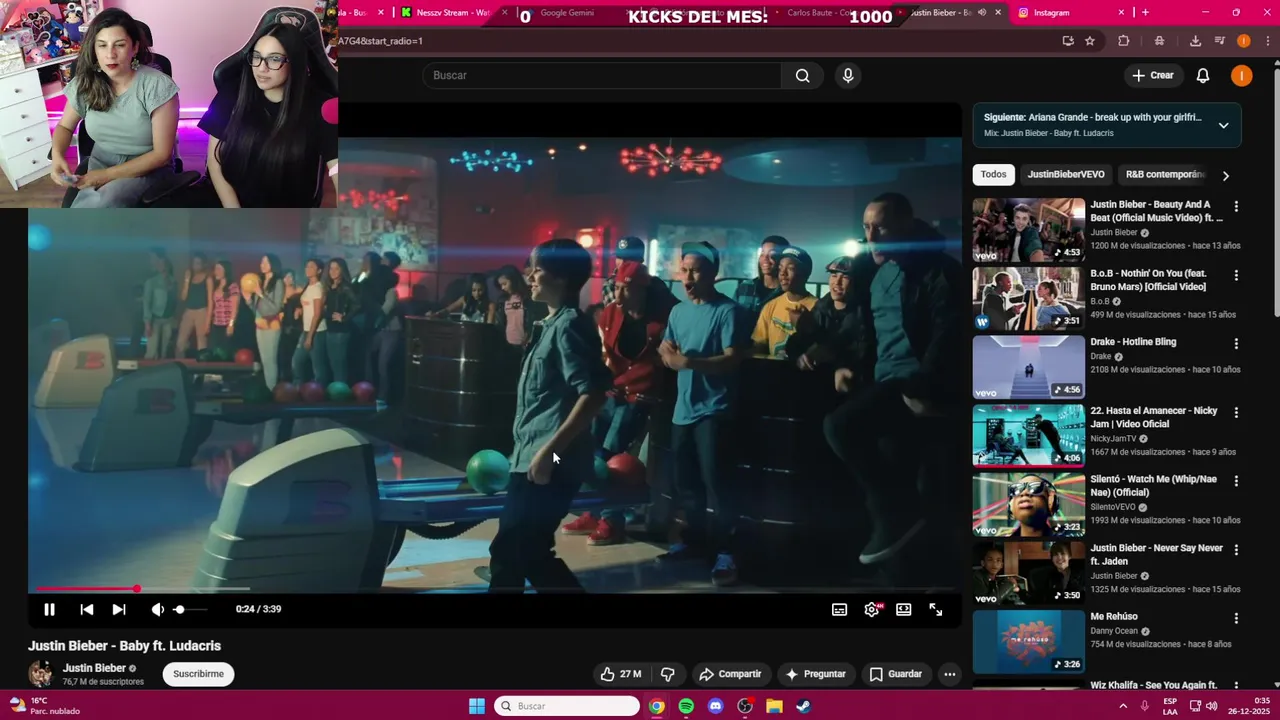Open menu for Hasta el Amanecer video
1280x720 pixels.
tap(1236, 412)
